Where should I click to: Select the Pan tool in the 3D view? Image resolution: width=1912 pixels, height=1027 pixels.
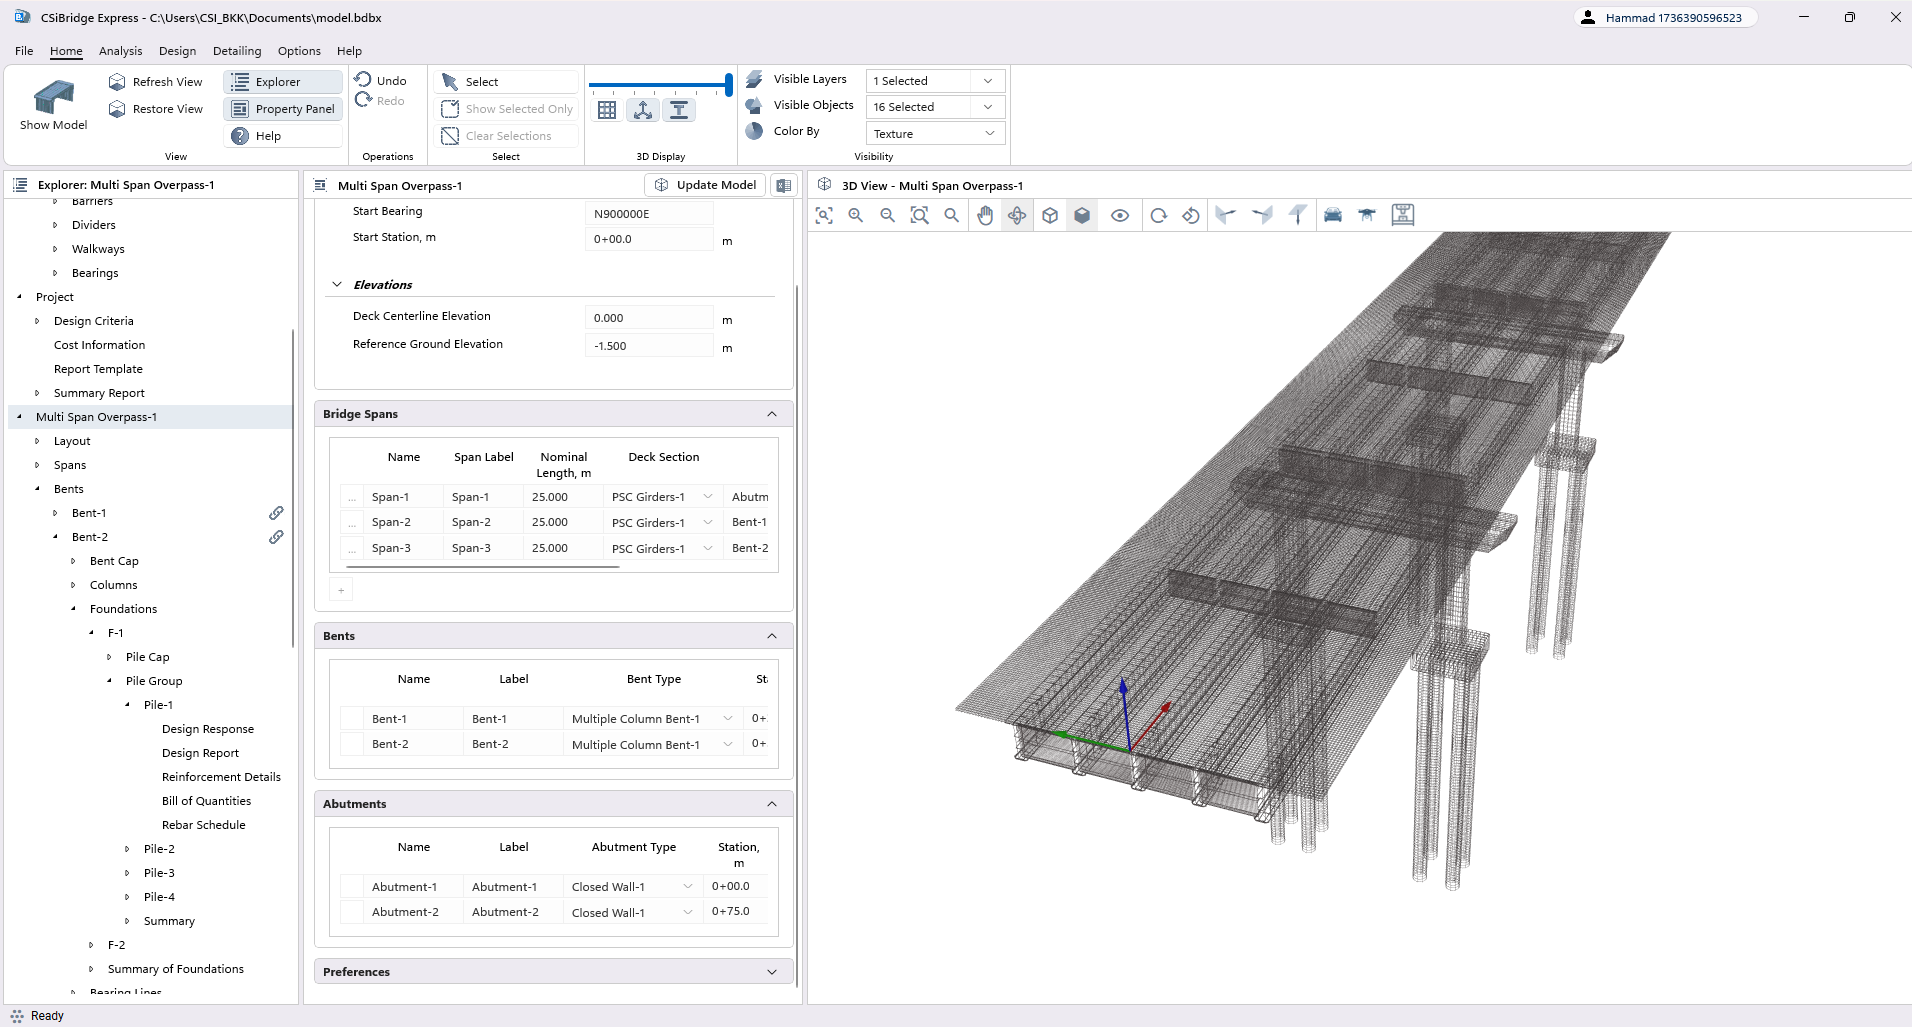[985, 214]
